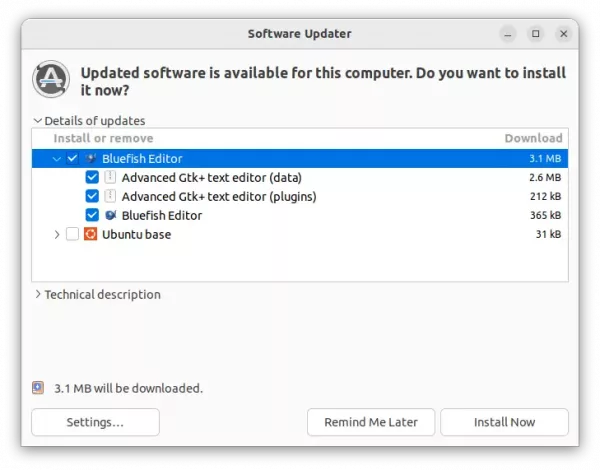Click the Software Updater logo icon

tap(51, 79)
